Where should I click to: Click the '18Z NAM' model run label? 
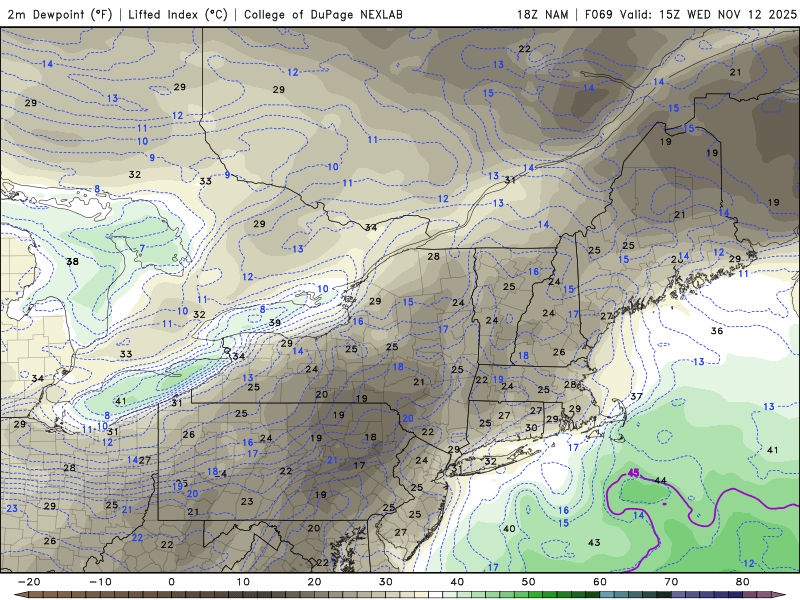pos(543,14)
